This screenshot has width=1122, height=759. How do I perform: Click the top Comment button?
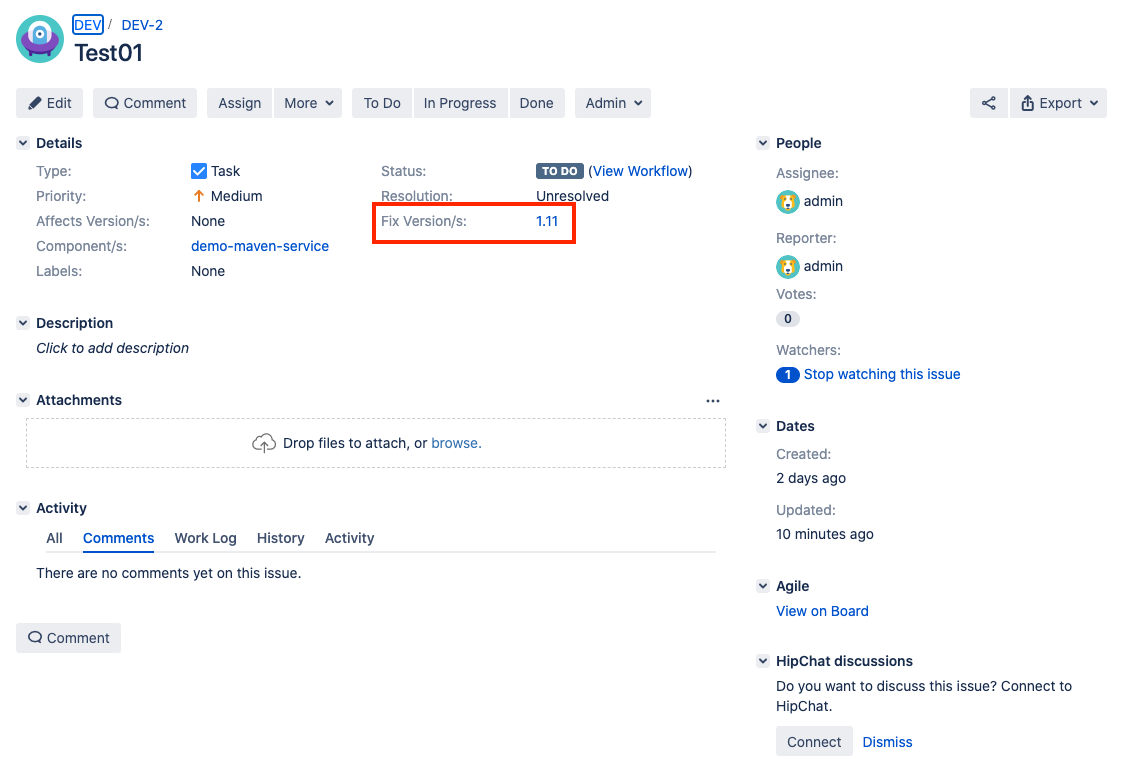point(145,103)
